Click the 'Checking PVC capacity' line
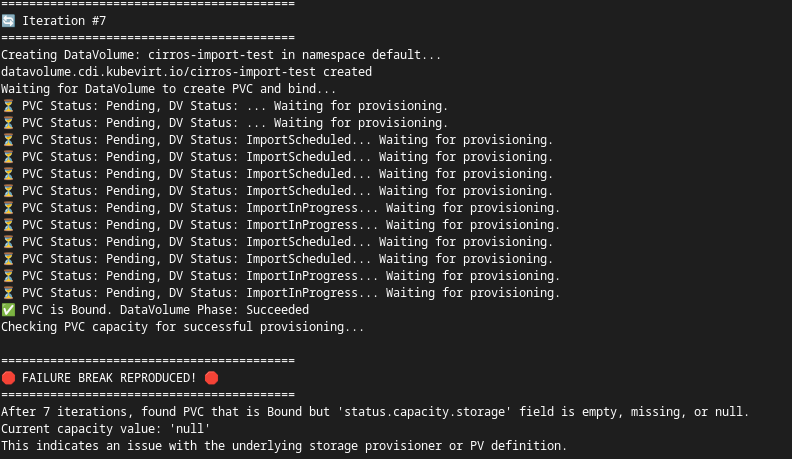Screen dimensions: 792x459 pyautogui.click(x=183, y=327)
